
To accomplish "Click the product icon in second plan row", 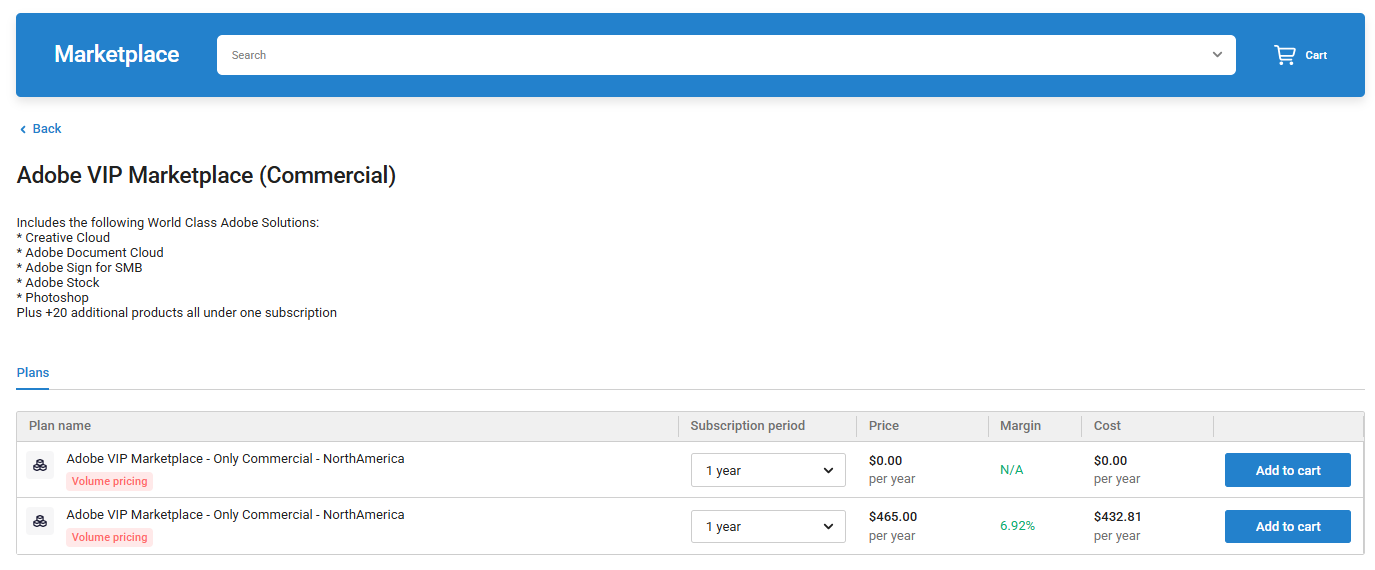I will [40, 521].
